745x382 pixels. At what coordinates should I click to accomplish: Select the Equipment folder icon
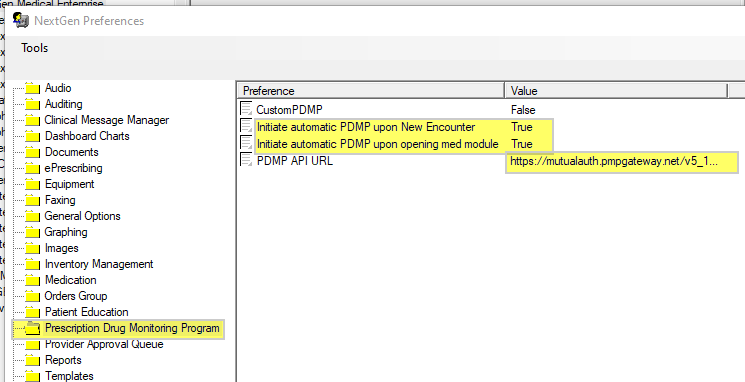coord(32,184)
